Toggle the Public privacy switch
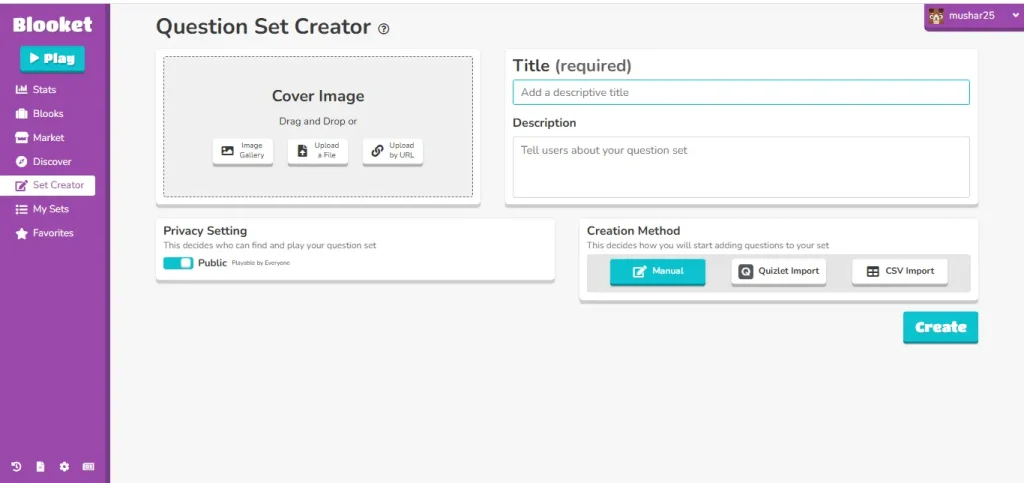Screen dimensions: 1024x483 pos(178,262)
